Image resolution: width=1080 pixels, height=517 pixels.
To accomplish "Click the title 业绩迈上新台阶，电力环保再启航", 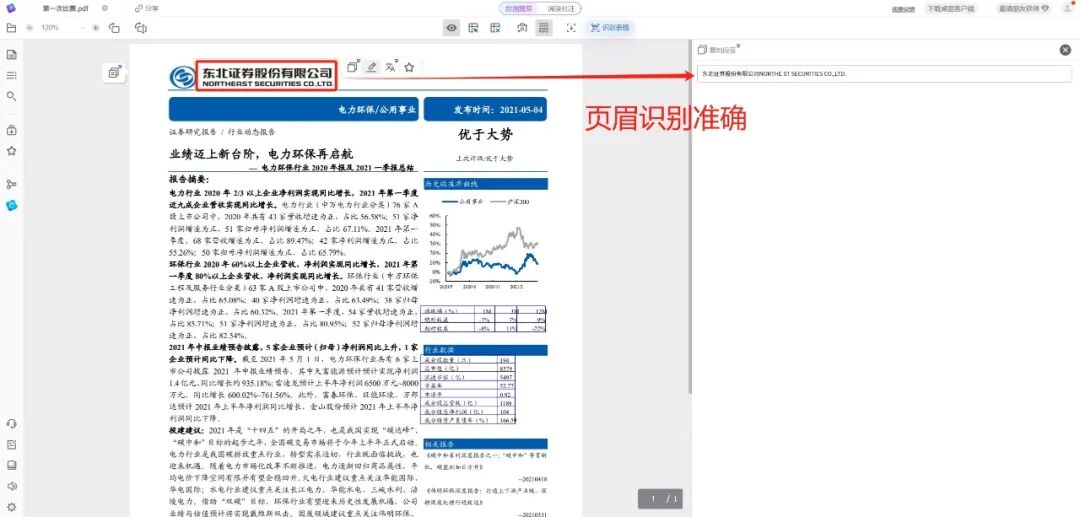I will point(261,154).
